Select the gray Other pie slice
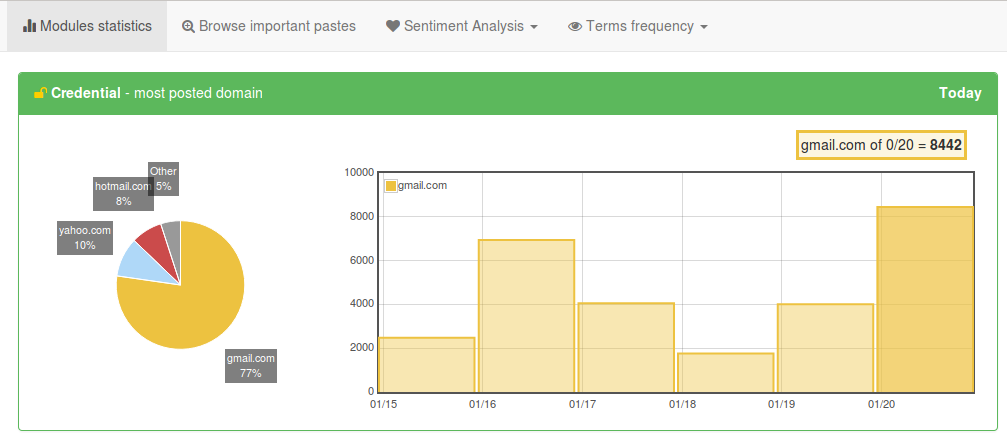Screen dimensions: 1007x442 (x=172, y=235)
